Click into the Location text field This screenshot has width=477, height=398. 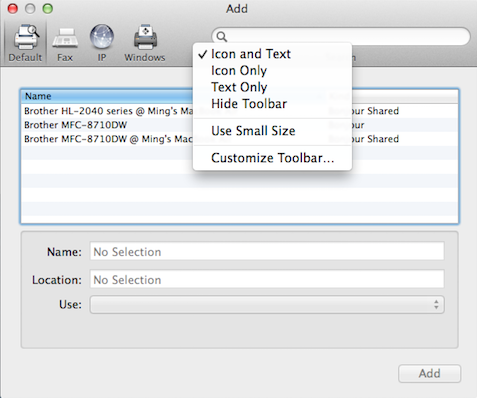pyautogui.click(x=267, y=279)
